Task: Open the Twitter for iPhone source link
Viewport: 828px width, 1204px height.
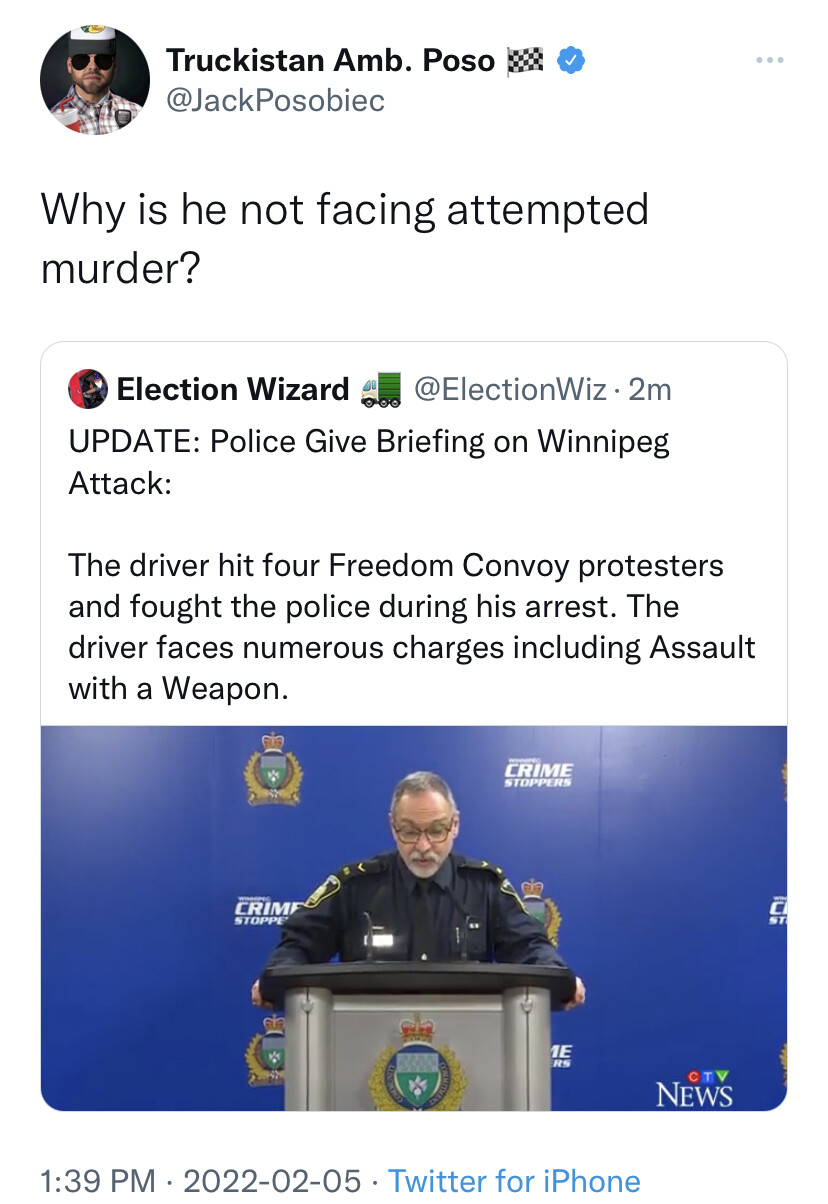Action: (514, 1180)
